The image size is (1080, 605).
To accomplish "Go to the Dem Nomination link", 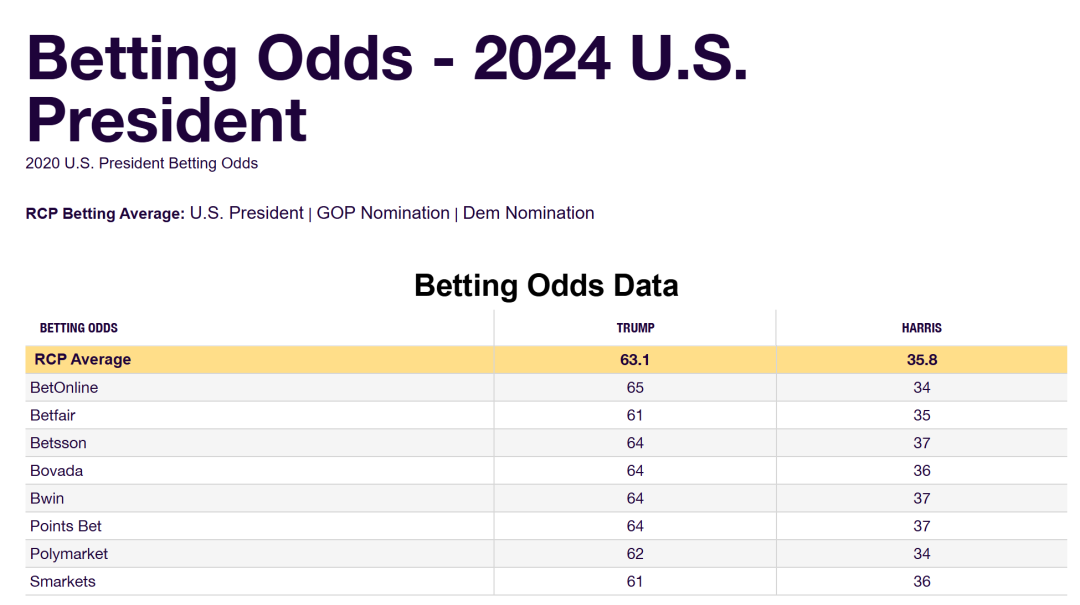I will coord(528,213).
